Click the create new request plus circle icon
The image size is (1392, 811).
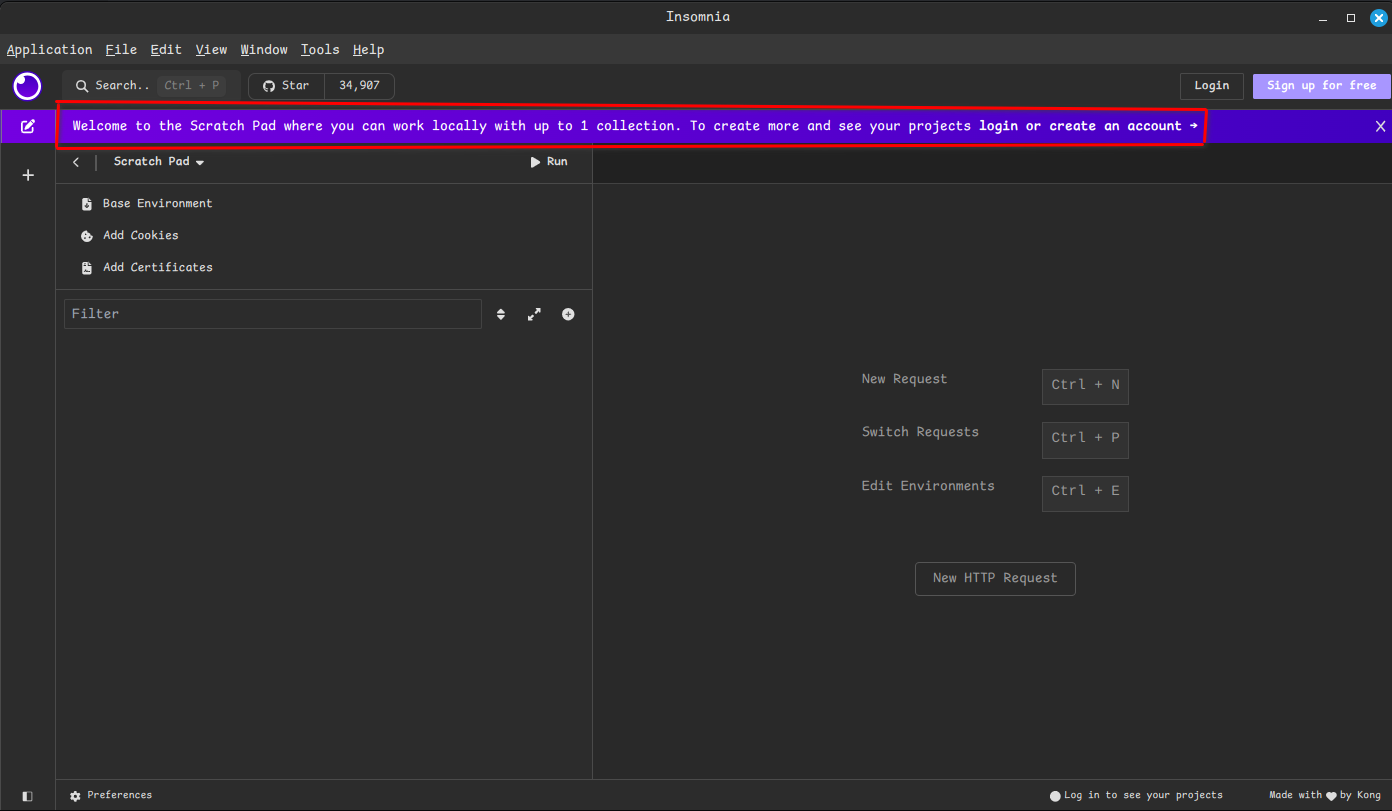tap(568, 314)
